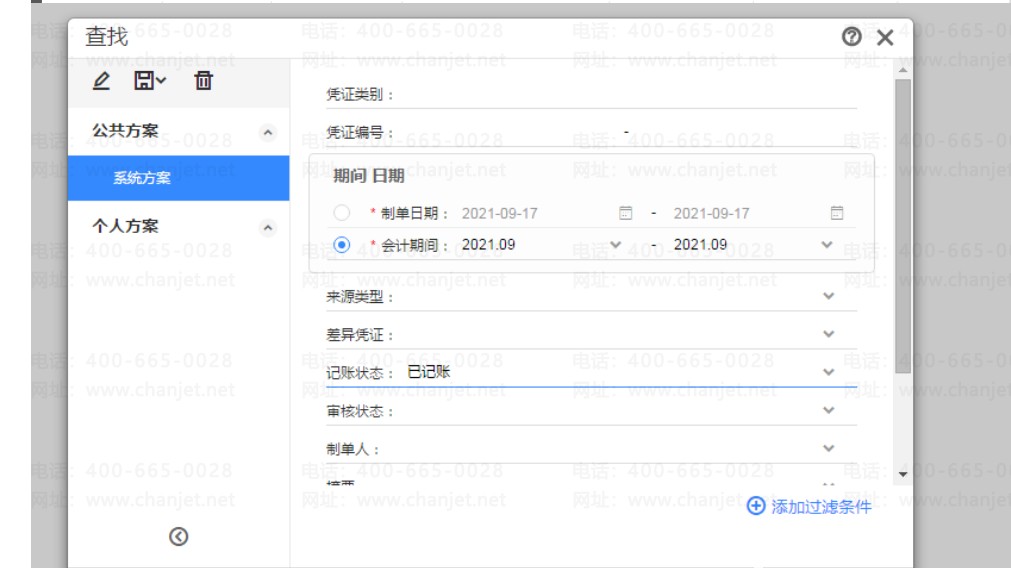Click the 已记账 value in 记账状态
This screenshot has height=568, width=1011.
tap(429, 372)
